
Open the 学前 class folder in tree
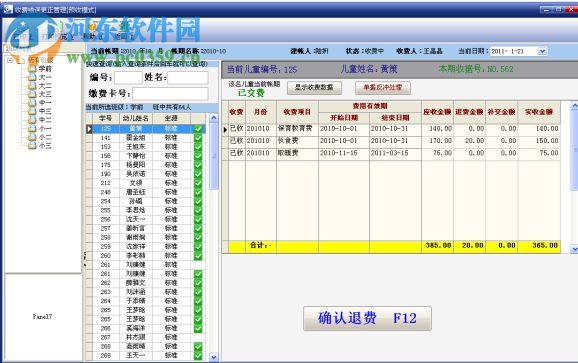(41, 69)
